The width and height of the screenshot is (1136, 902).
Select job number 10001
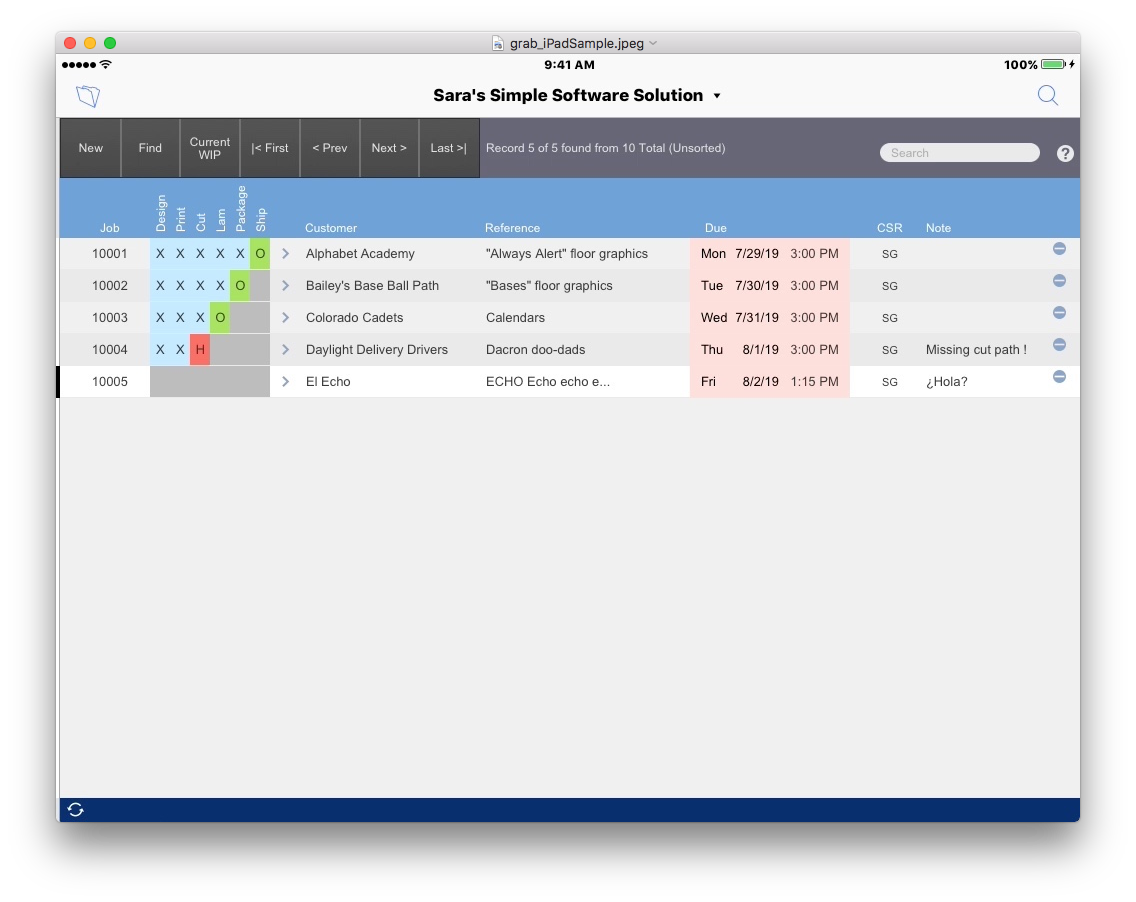[x=109, y=254]
